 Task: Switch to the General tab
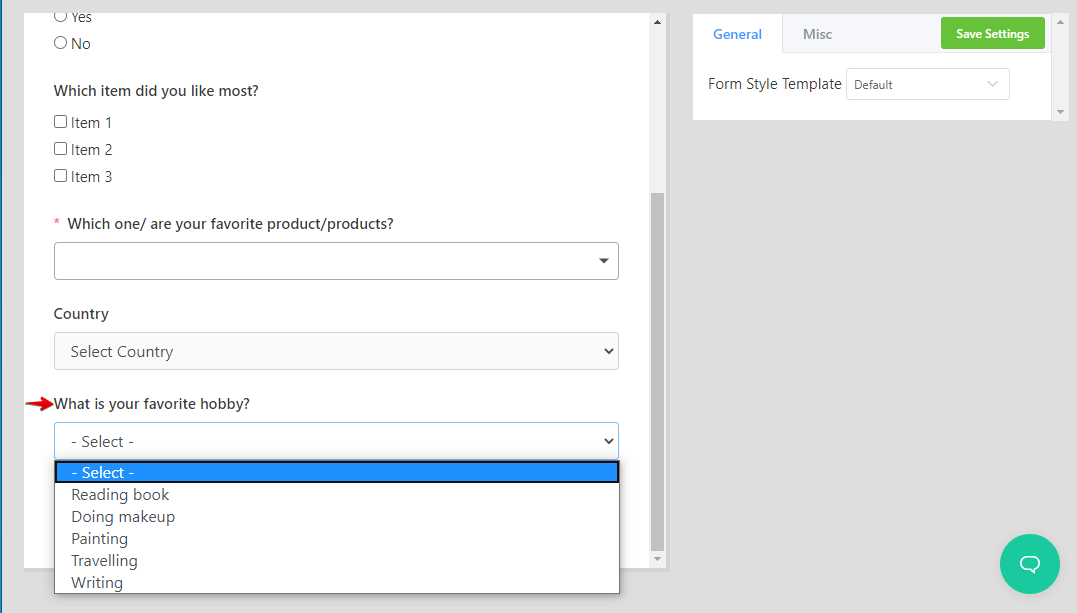click(737, 34)
